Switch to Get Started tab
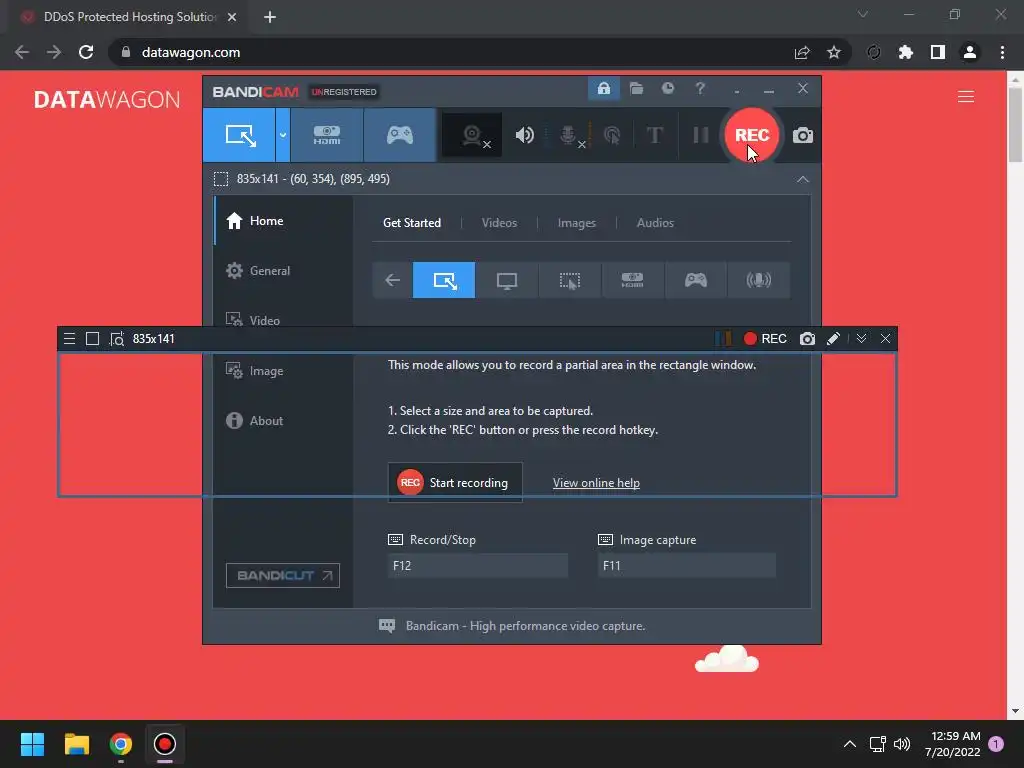Screen dimensions: 1024x768 [411, 223]
